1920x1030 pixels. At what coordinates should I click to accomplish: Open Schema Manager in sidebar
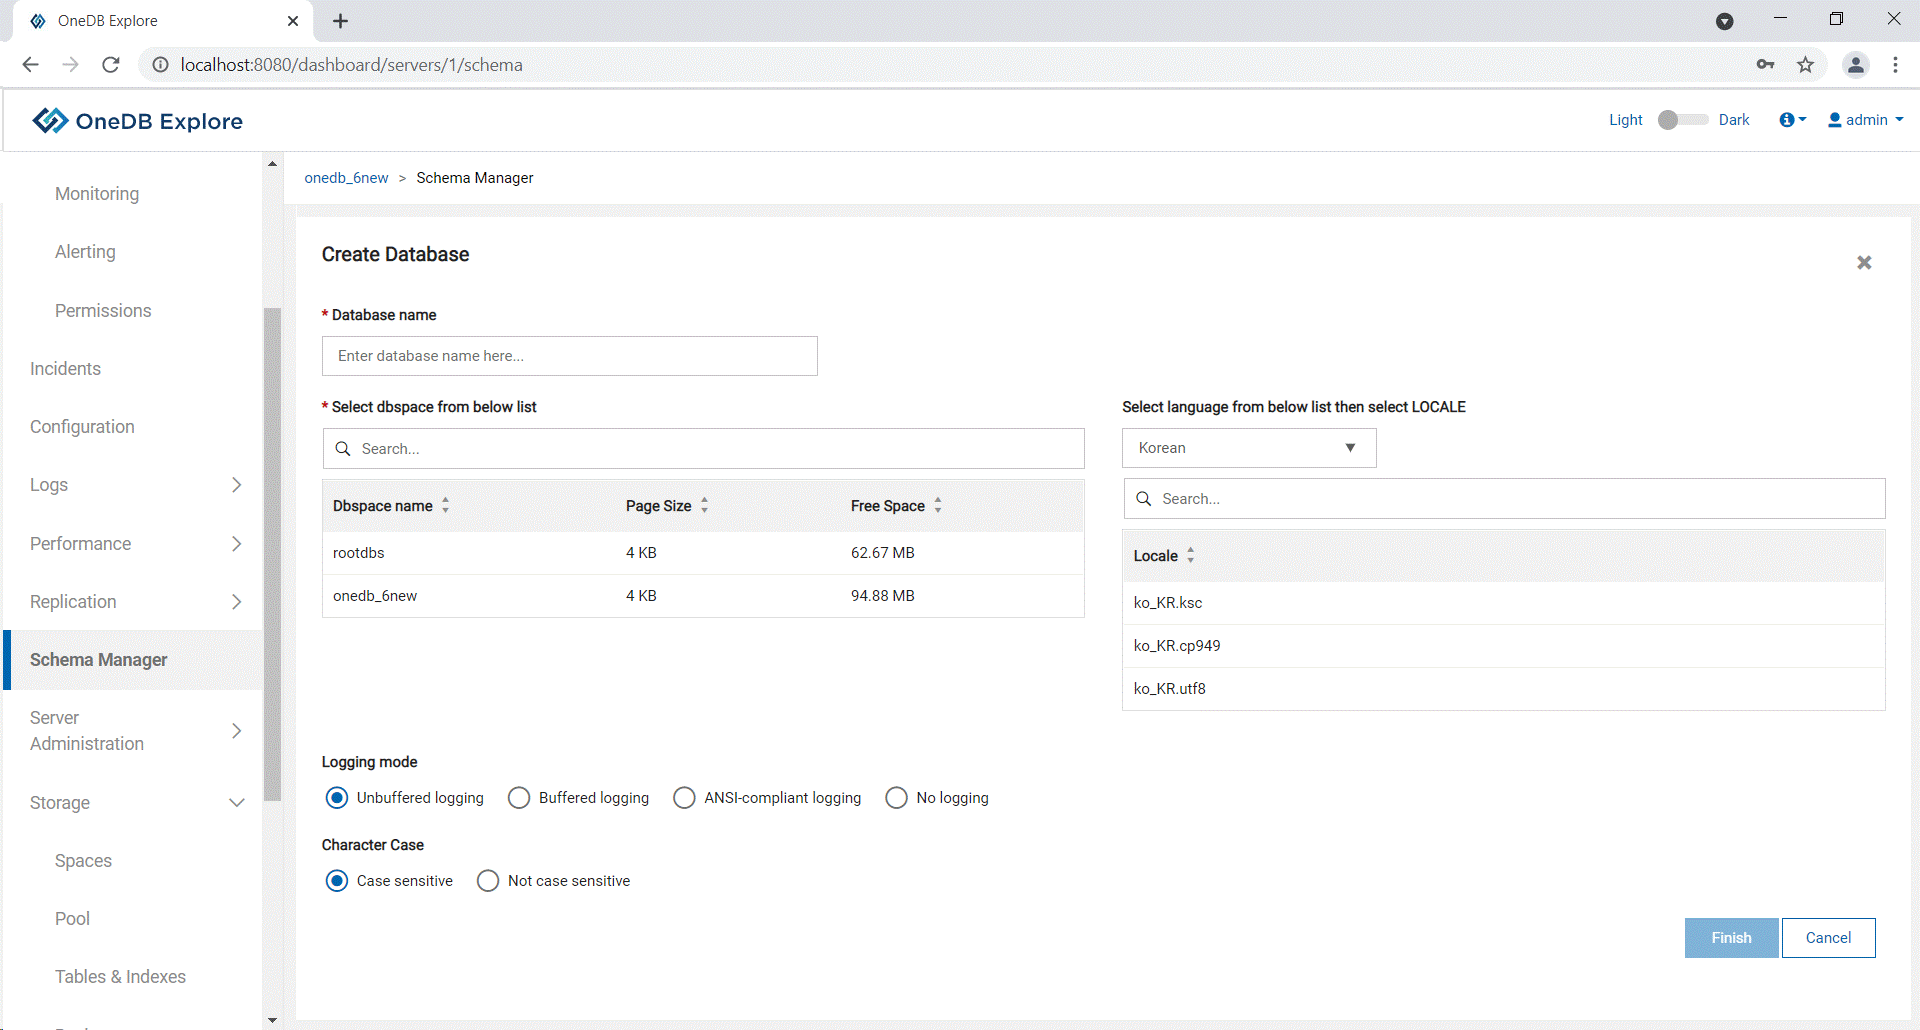[99, 660]
